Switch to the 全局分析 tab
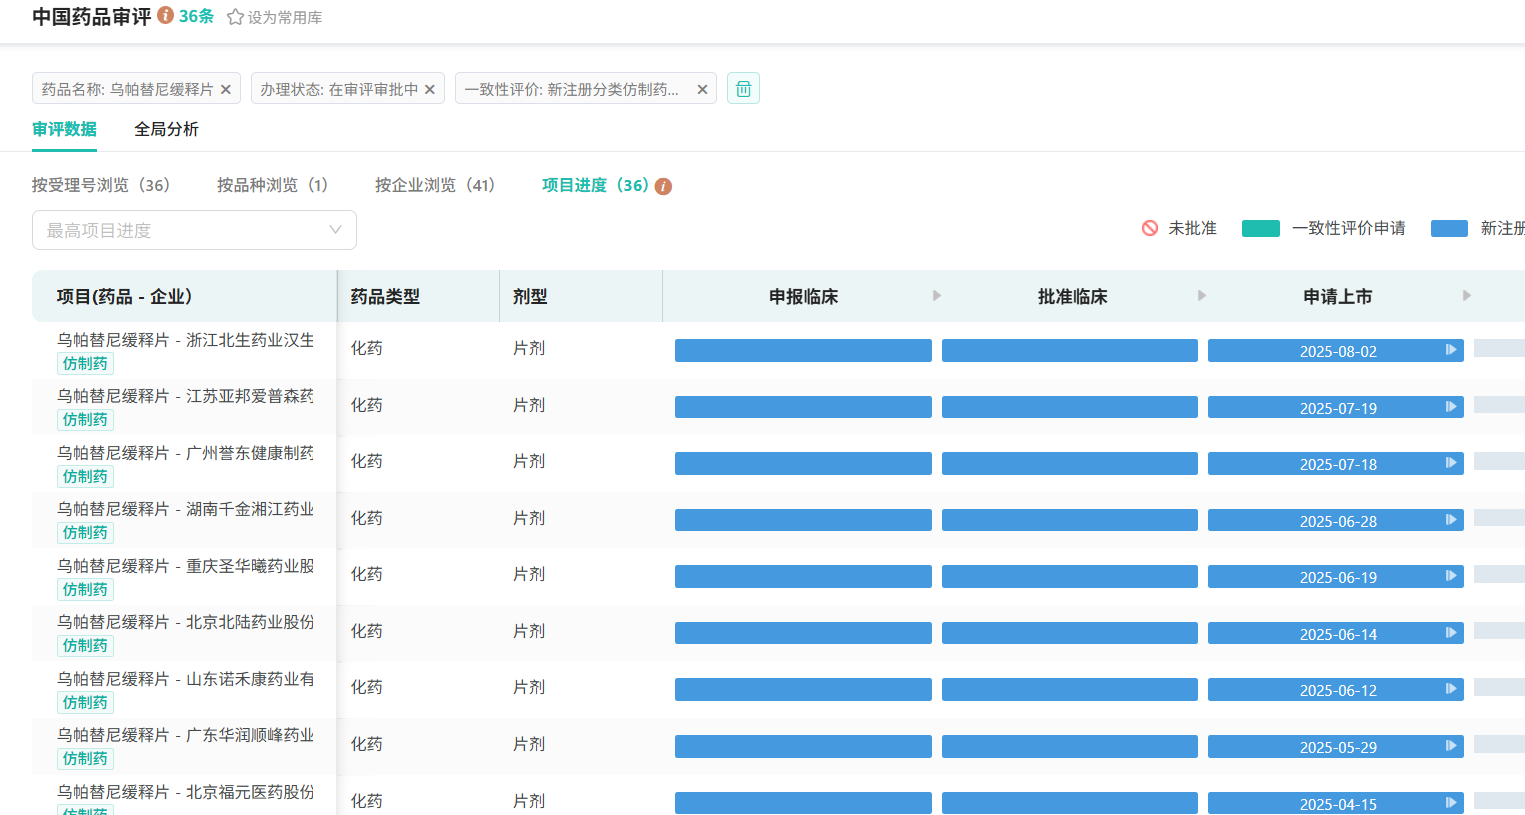1525x815 pixels. pos(166,129)
